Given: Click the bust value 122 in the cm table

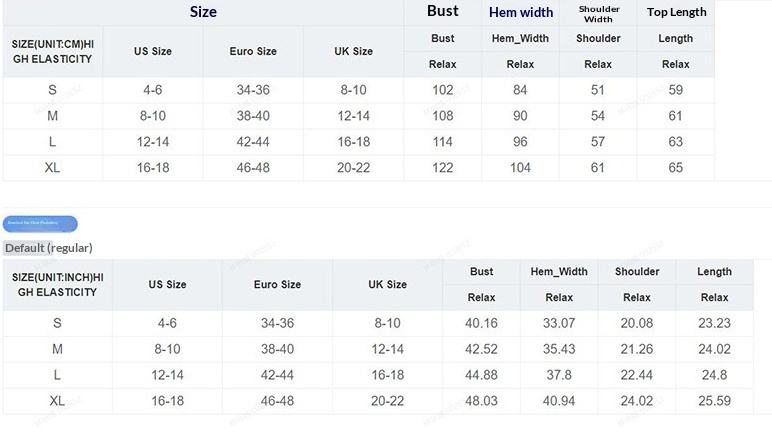Looking at the screenshot, I should pyautogui.click(x=443, y=168).
